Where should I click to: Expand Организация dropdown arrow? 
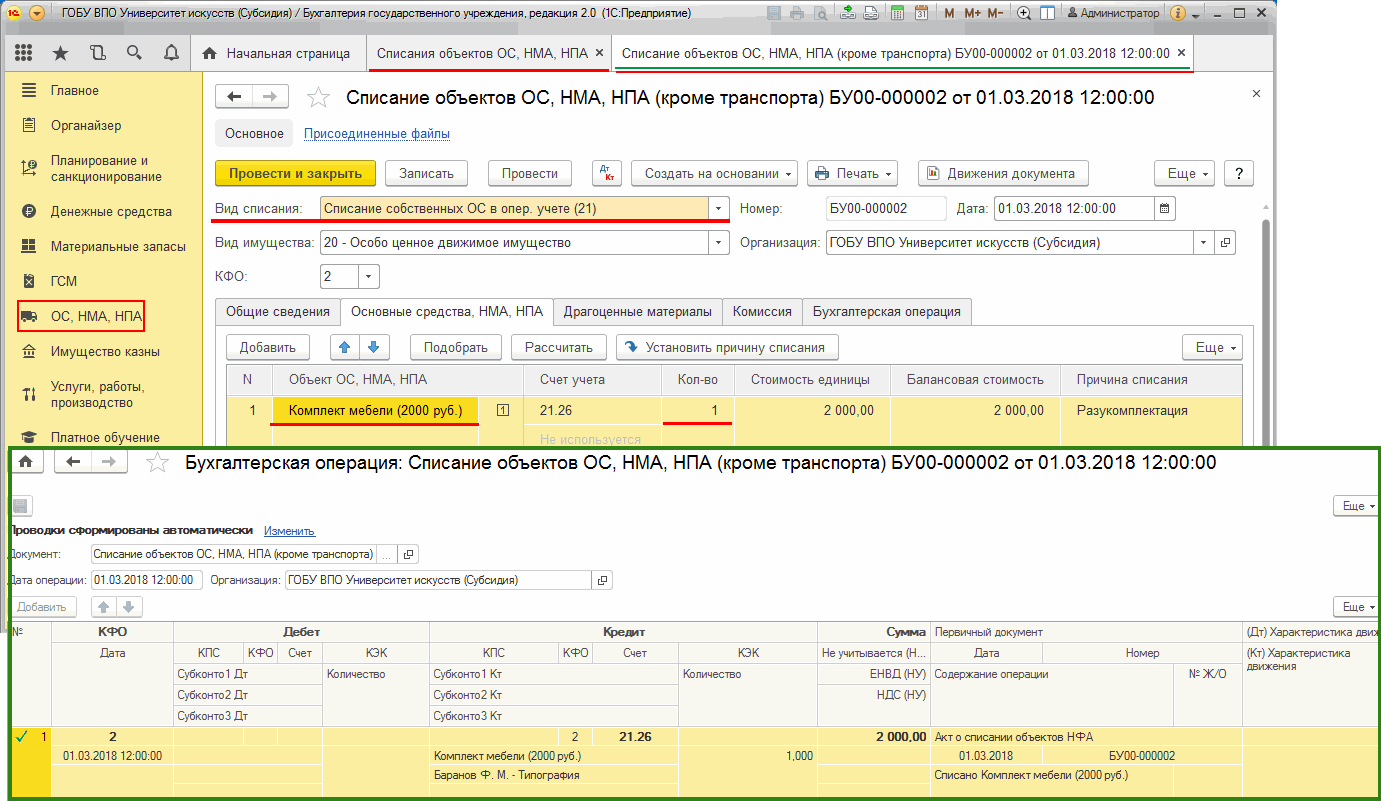point(1204,242)
